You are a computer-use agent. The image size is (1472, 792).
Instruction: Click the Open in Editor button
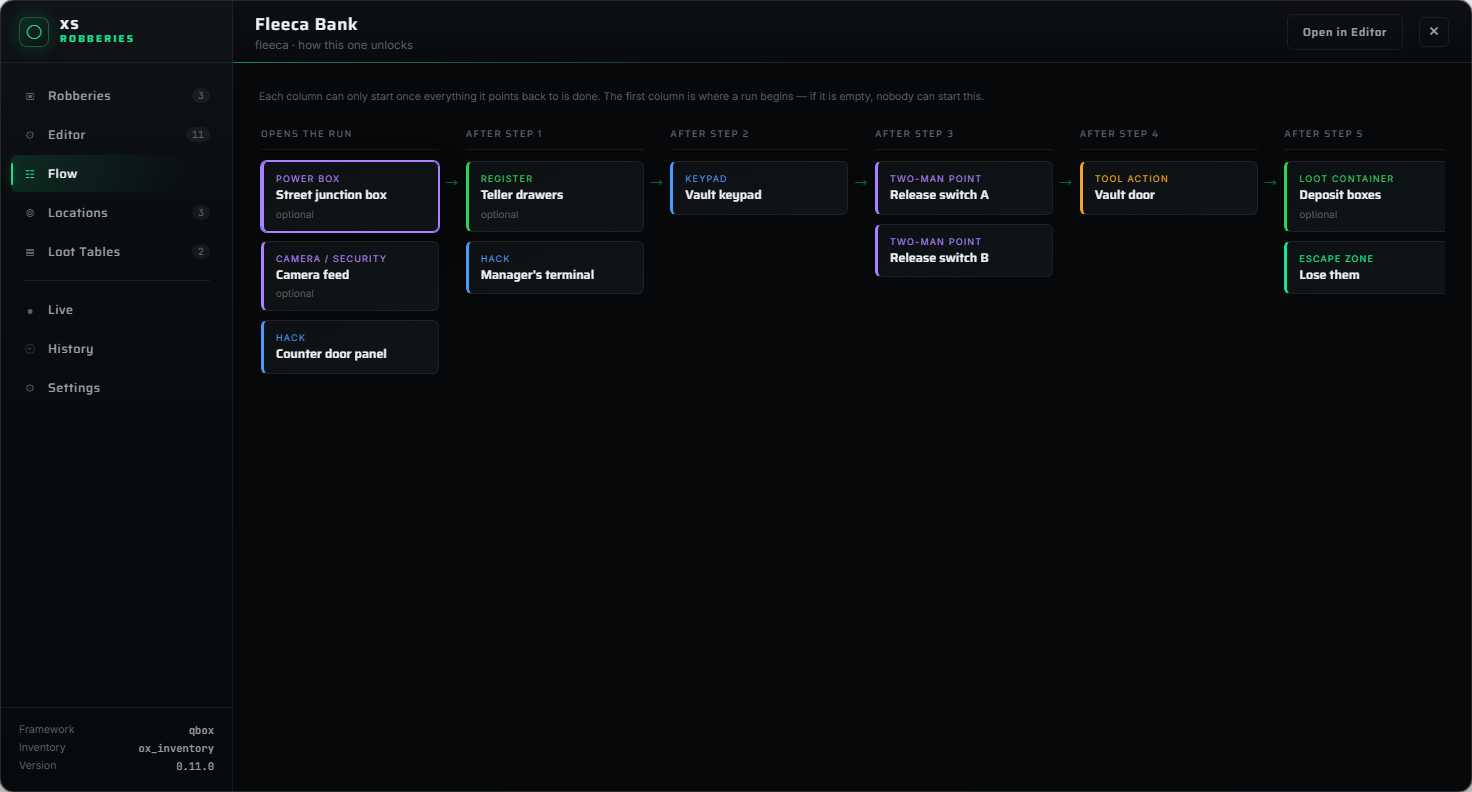pos(1344,32)
